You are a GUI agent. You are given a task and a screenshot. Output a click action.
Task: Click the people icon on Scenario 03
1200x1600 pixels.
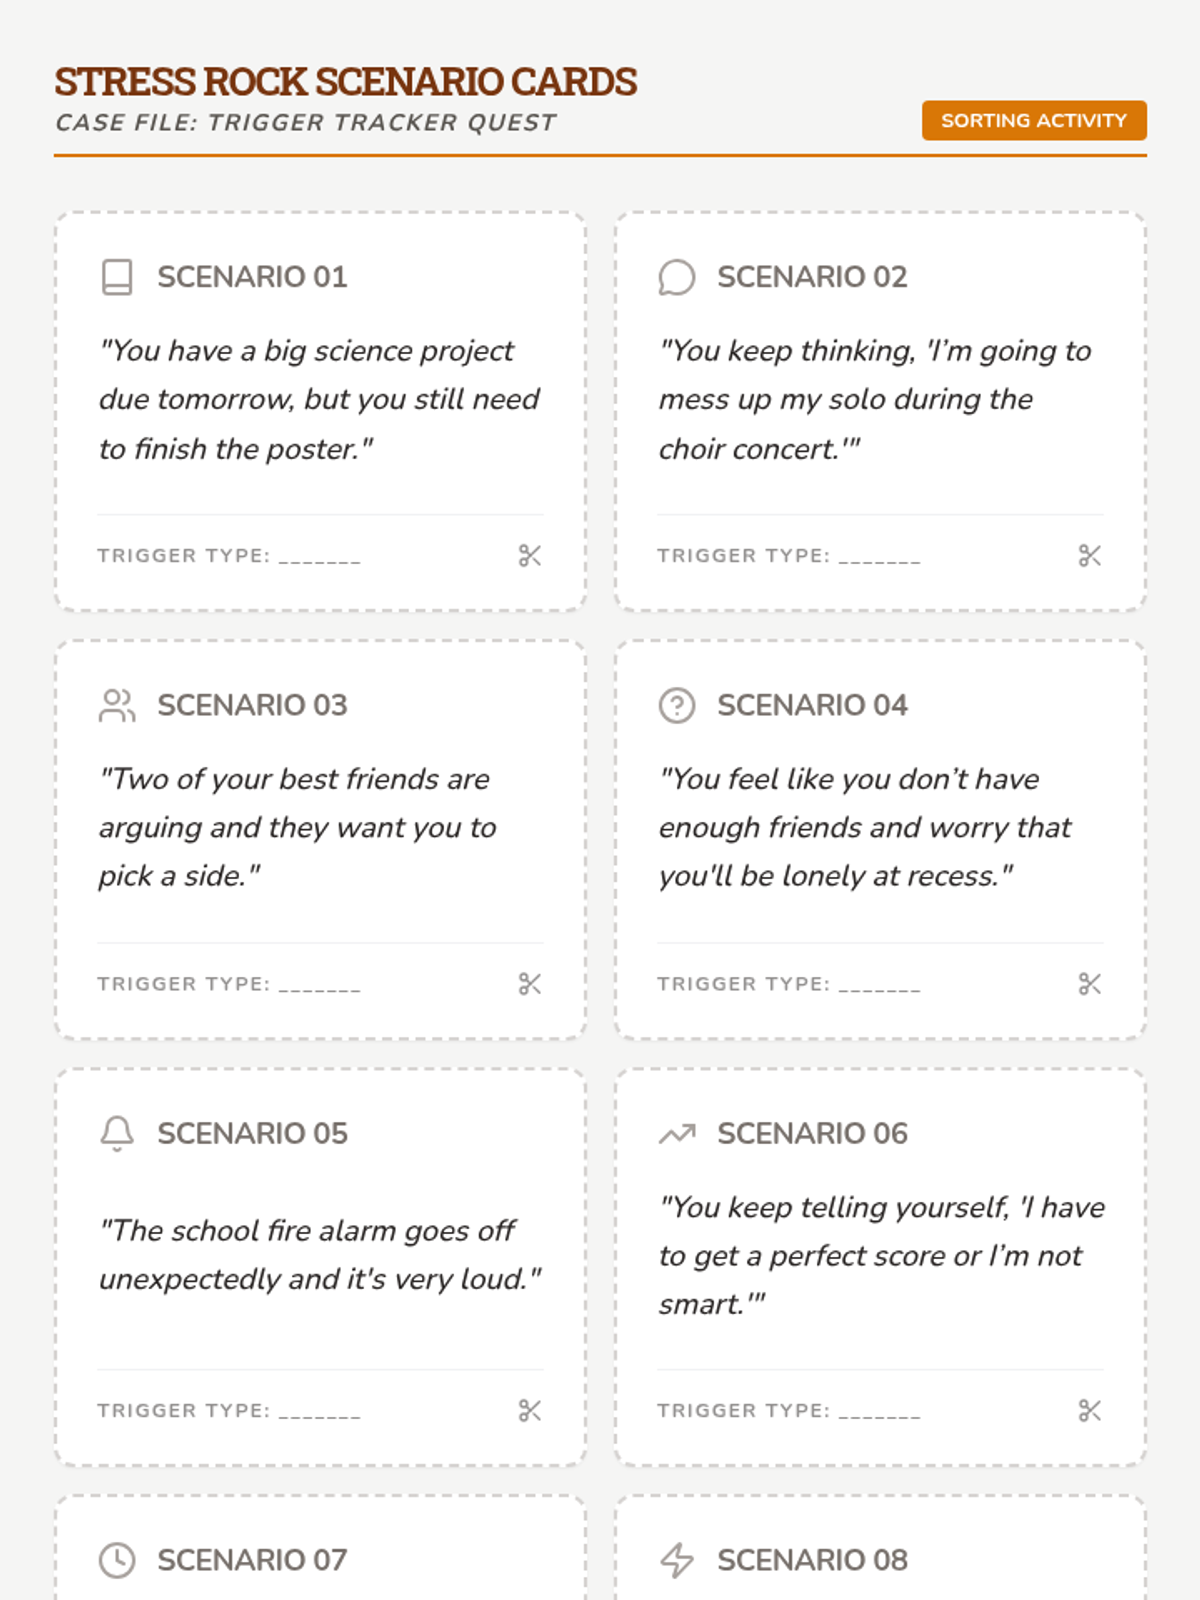click(117, 705)
